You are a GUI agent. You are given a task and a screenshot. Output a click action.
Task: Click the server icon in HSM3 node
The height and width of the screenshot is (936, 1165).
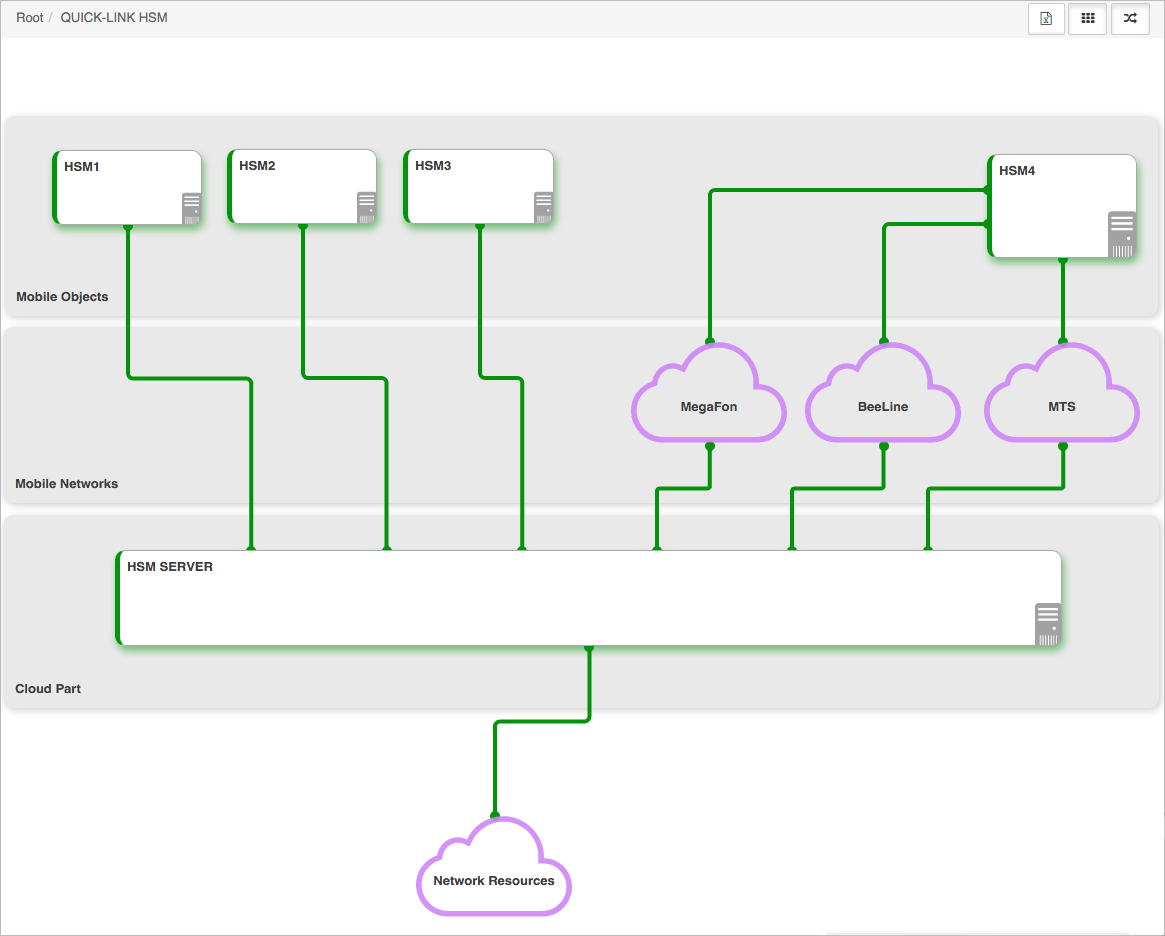tap(543, 207)
